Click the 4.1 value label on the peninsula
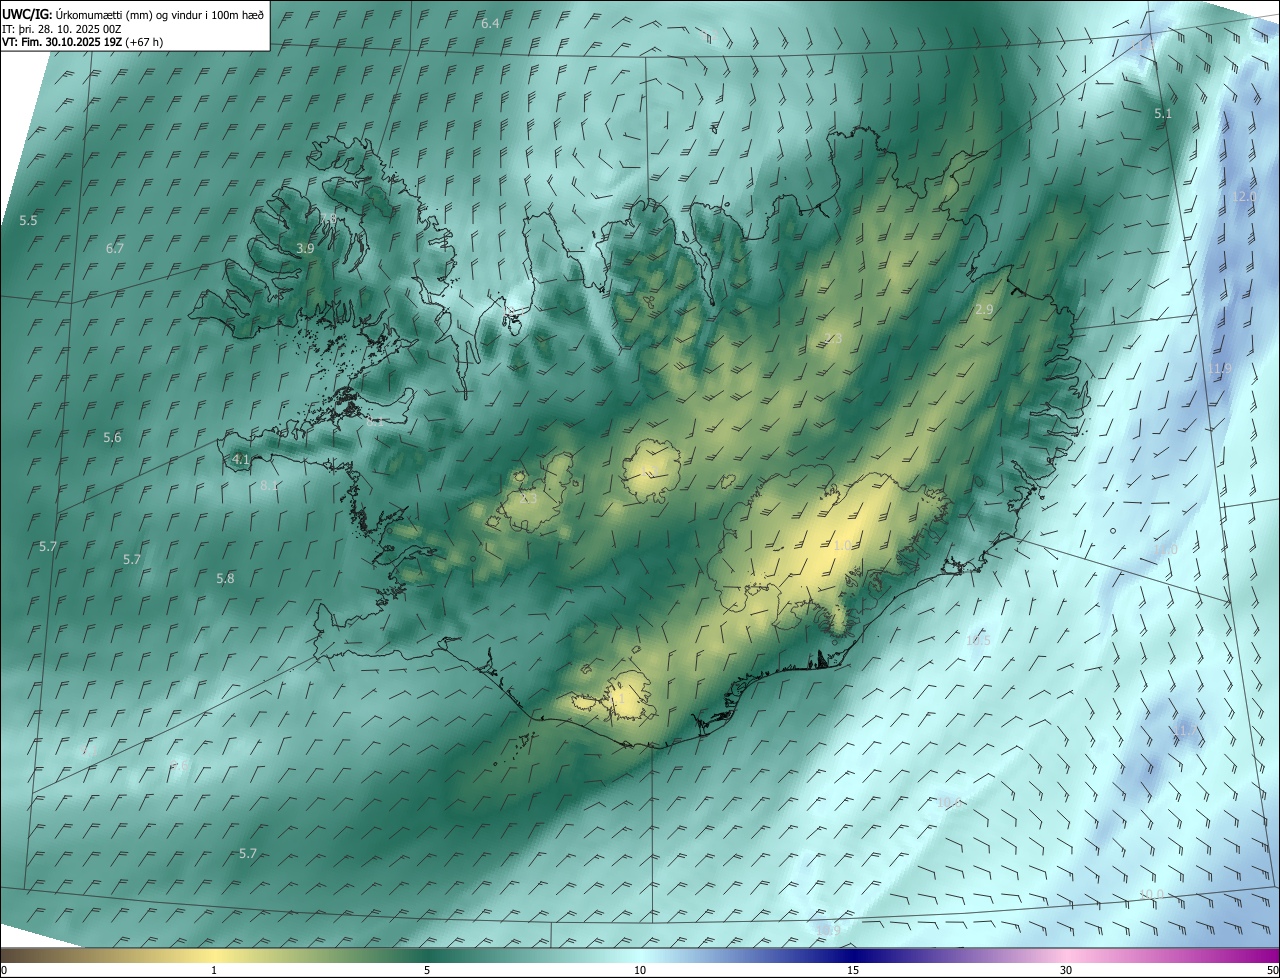This screenshot has width=1280, height=978. pos(241,459)
